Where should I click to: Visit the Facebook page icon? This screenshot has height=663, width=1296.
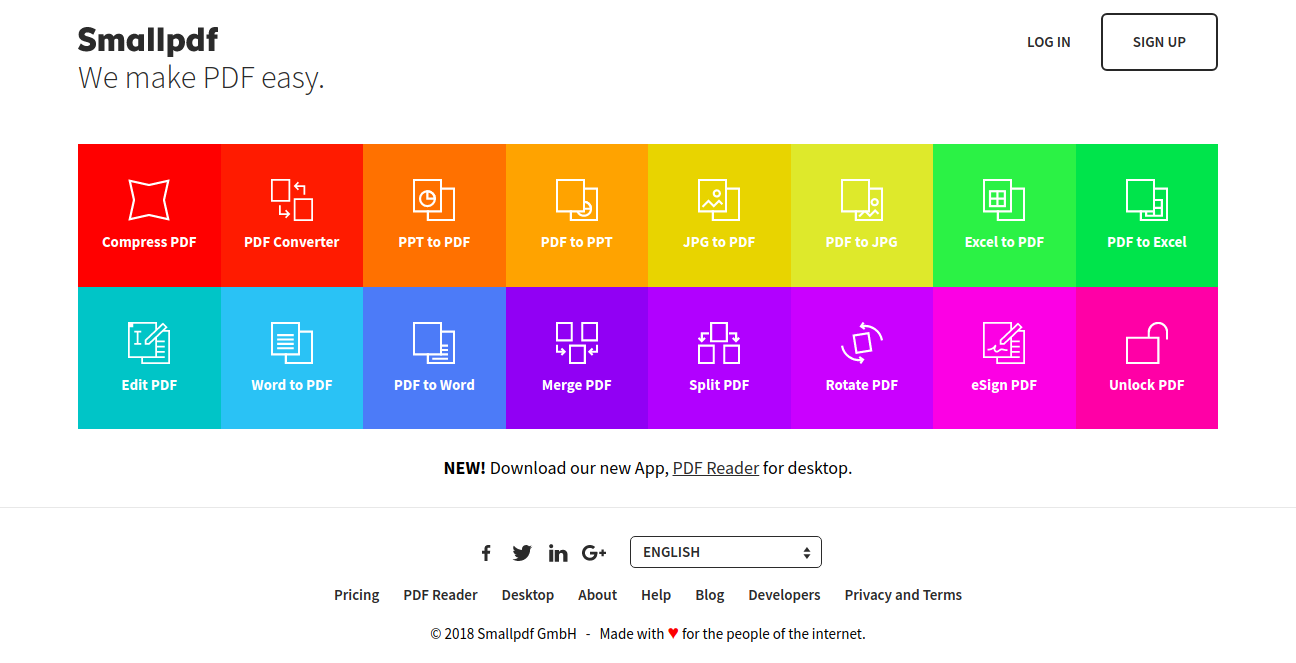[486, 552]
